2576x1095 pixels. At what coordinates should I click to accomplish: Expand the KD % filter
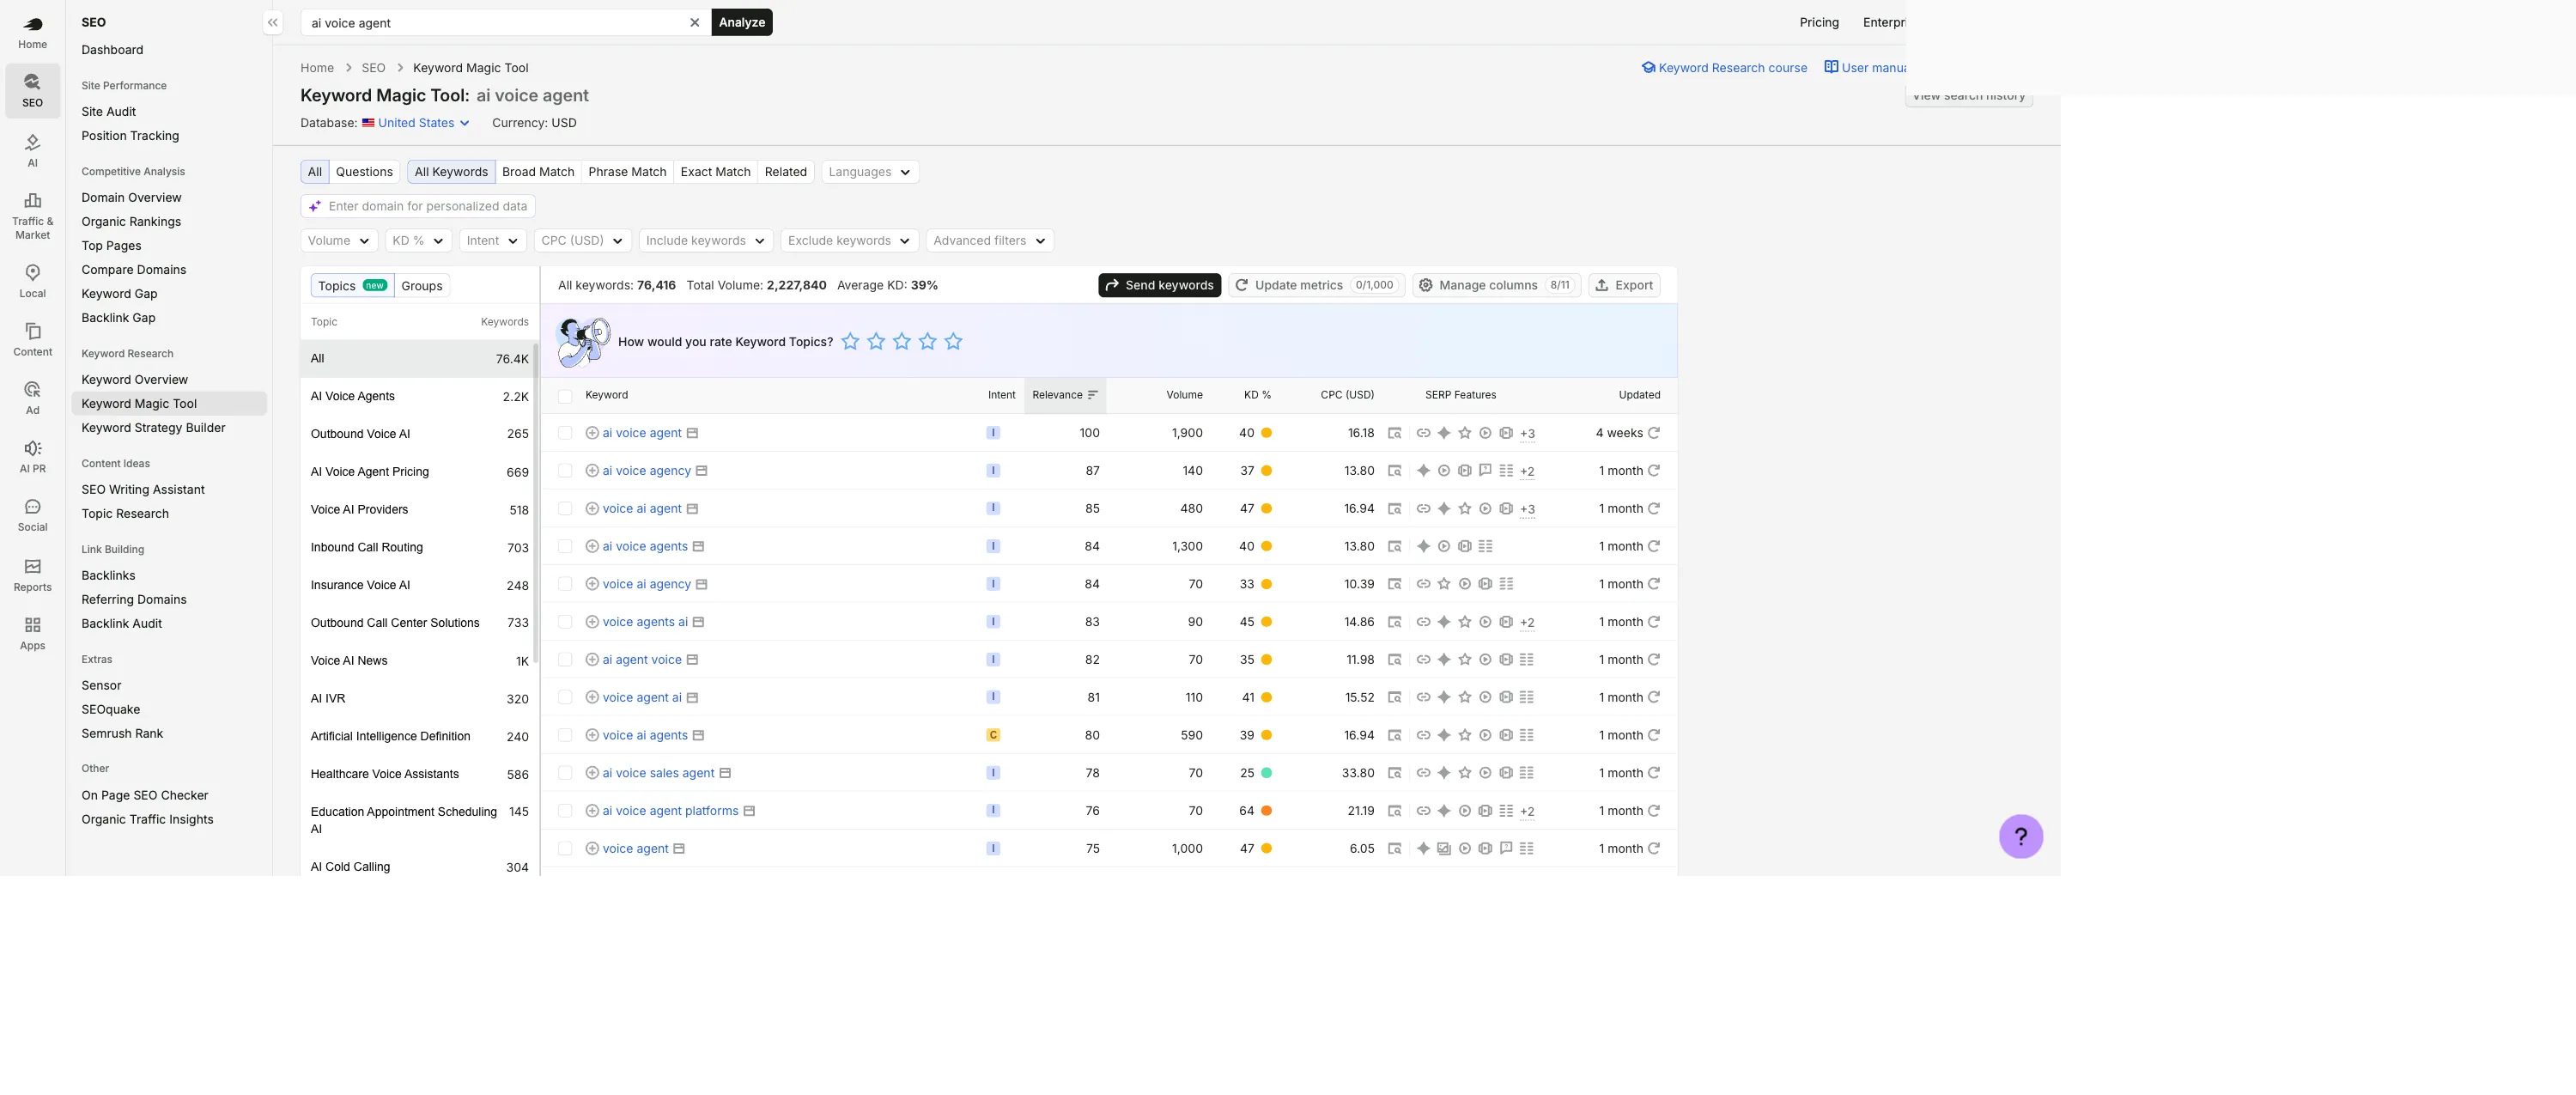click(418, 240)
